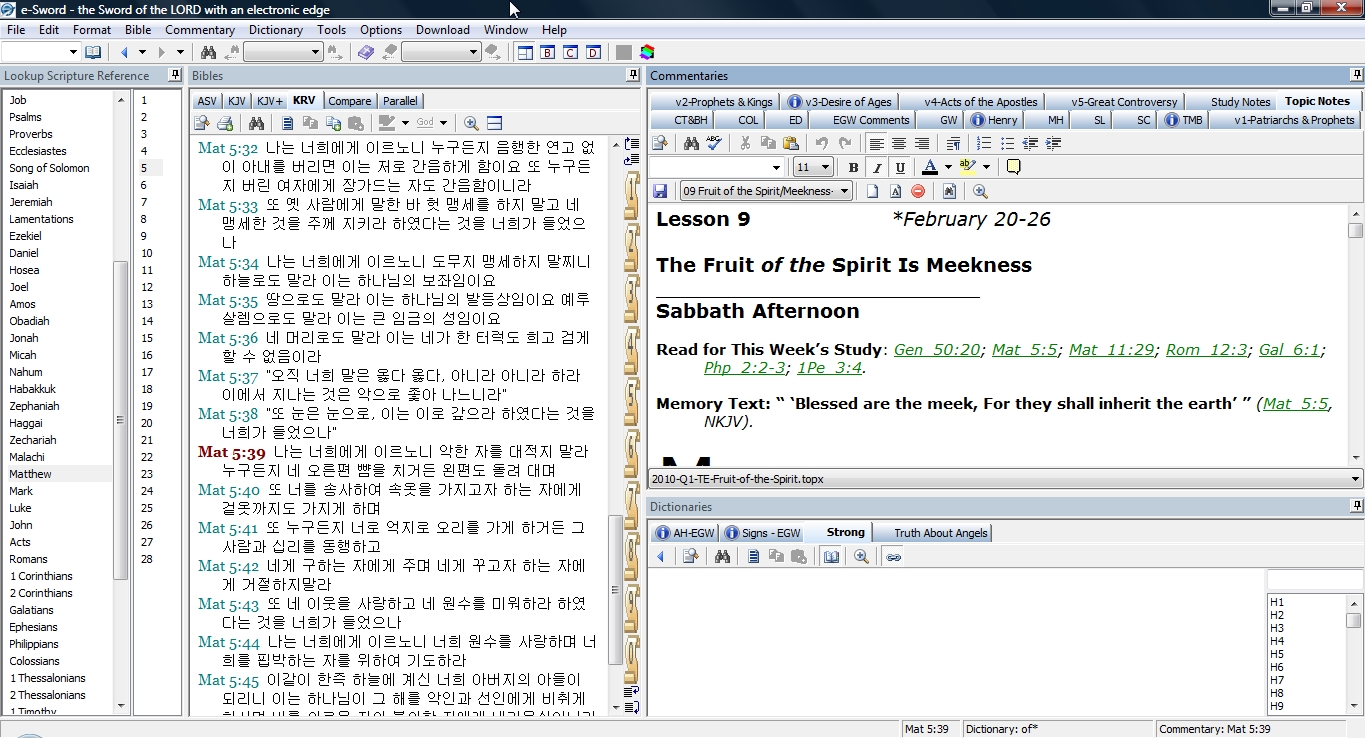The image size is (1365, 738).
Task: Switch to the Parallel Bible tab
Action: 400,101
